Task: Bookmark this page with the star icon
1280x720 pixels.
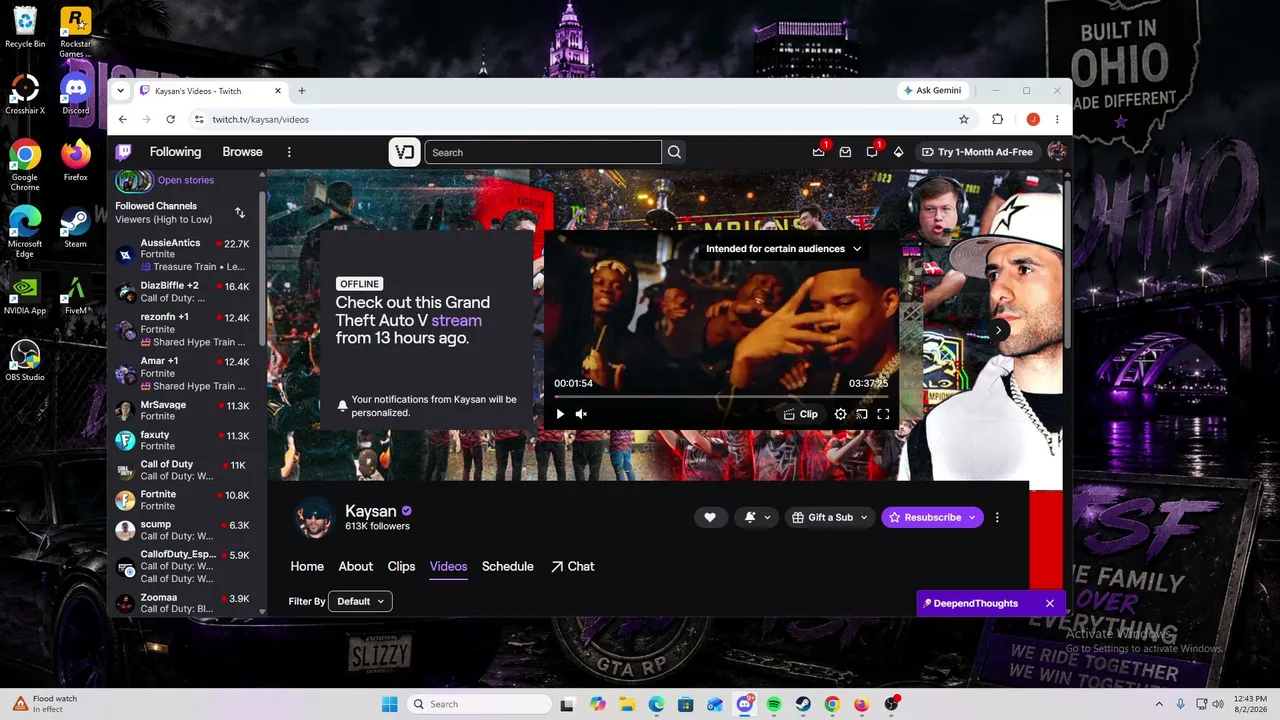Action: 964,119
